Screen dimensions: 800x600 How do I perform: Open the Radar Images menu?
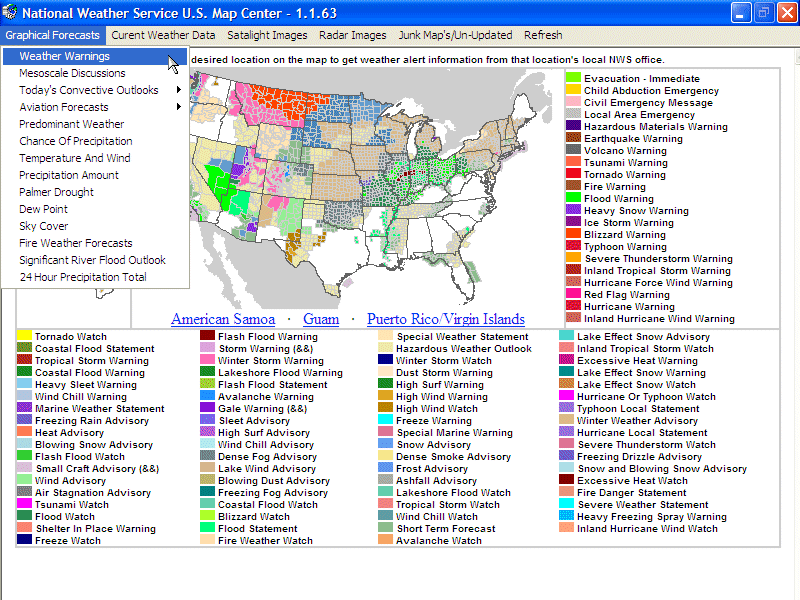(x=352, y=35)
